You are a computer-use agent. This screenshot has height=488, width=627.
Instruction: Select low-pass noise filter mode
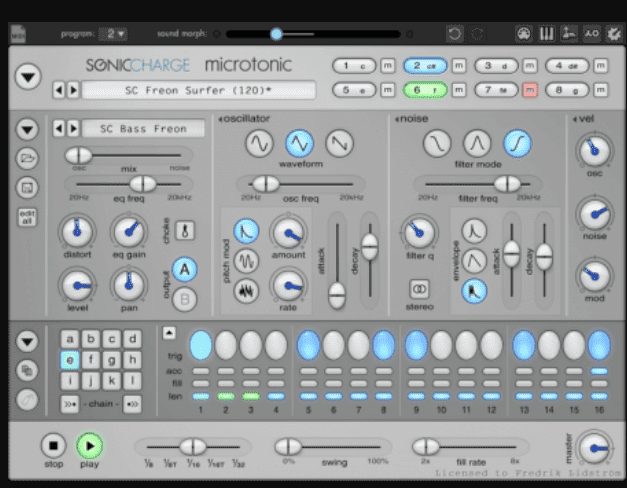click(437, 143)
